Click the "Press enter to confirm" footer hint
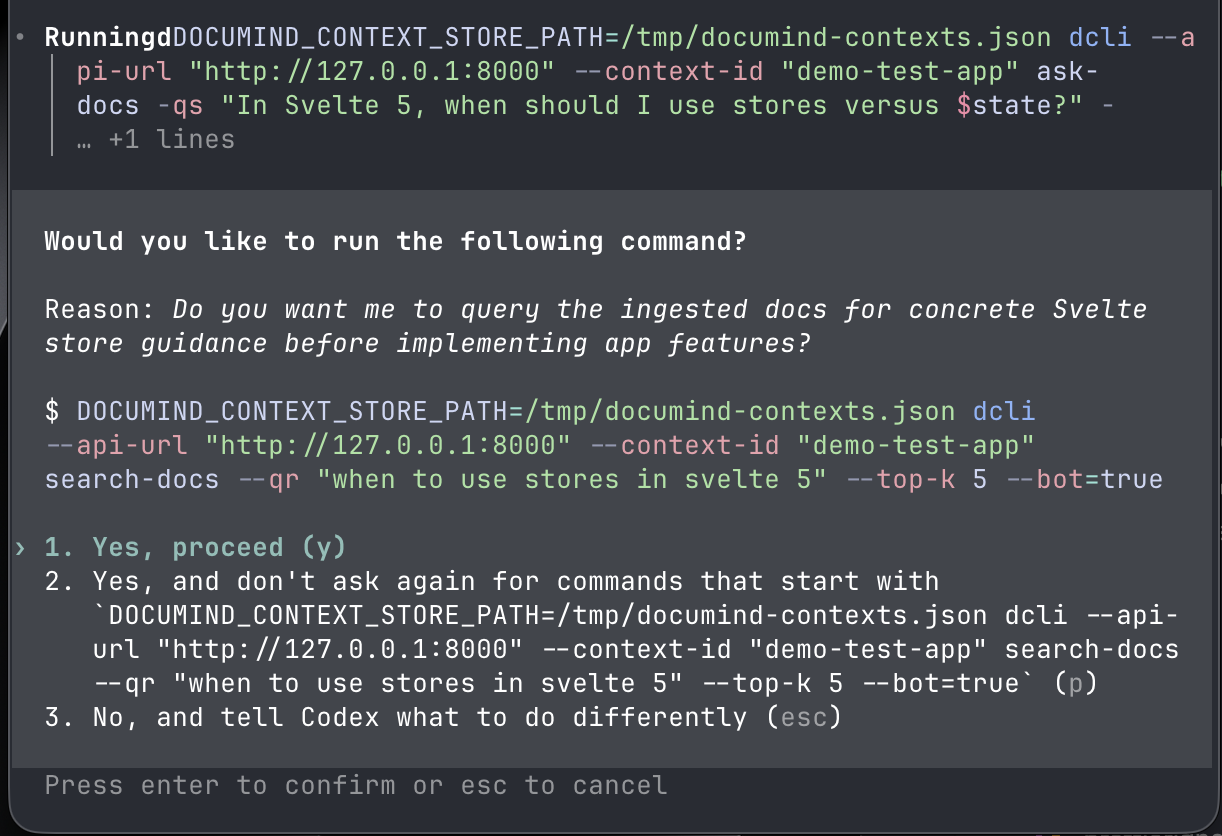Viewport: 1222px width, 836px height. point(355,785)
